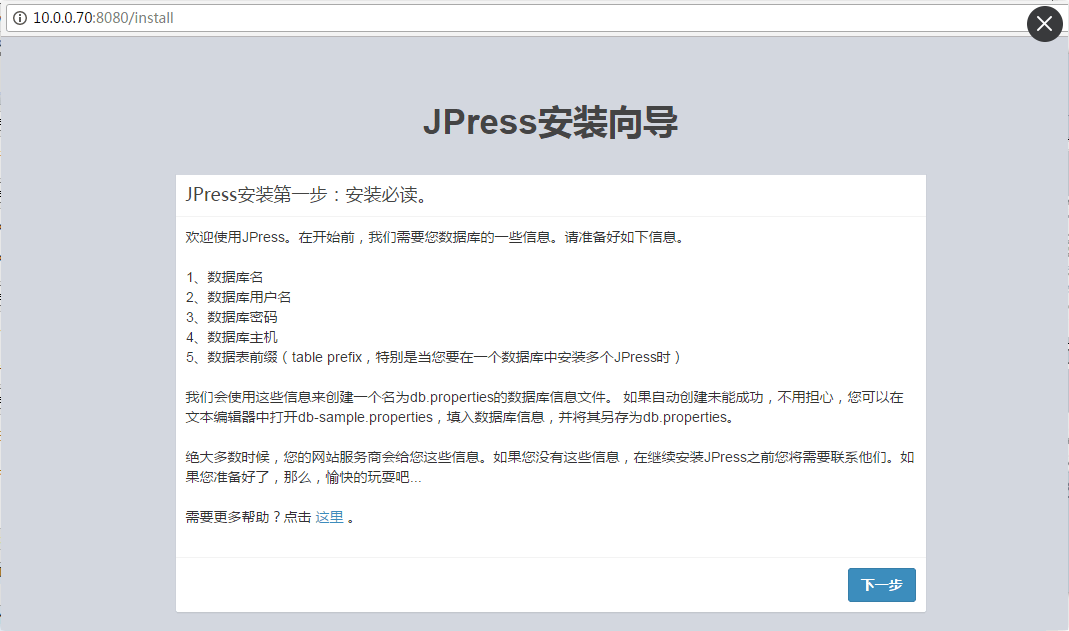Click the list item 2、数据库用户名

pyautogui.click(x=239, y=297)
